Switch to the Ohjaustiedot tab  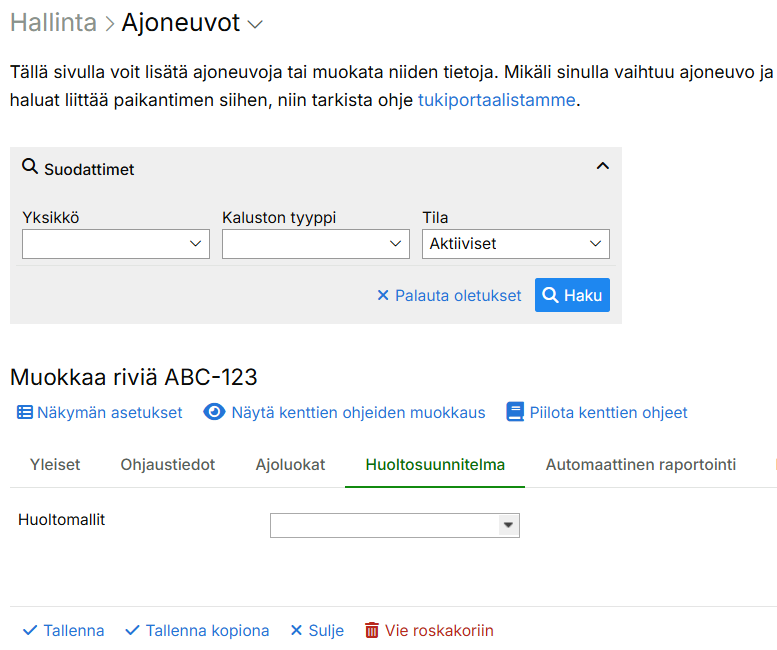coord(167,465)
